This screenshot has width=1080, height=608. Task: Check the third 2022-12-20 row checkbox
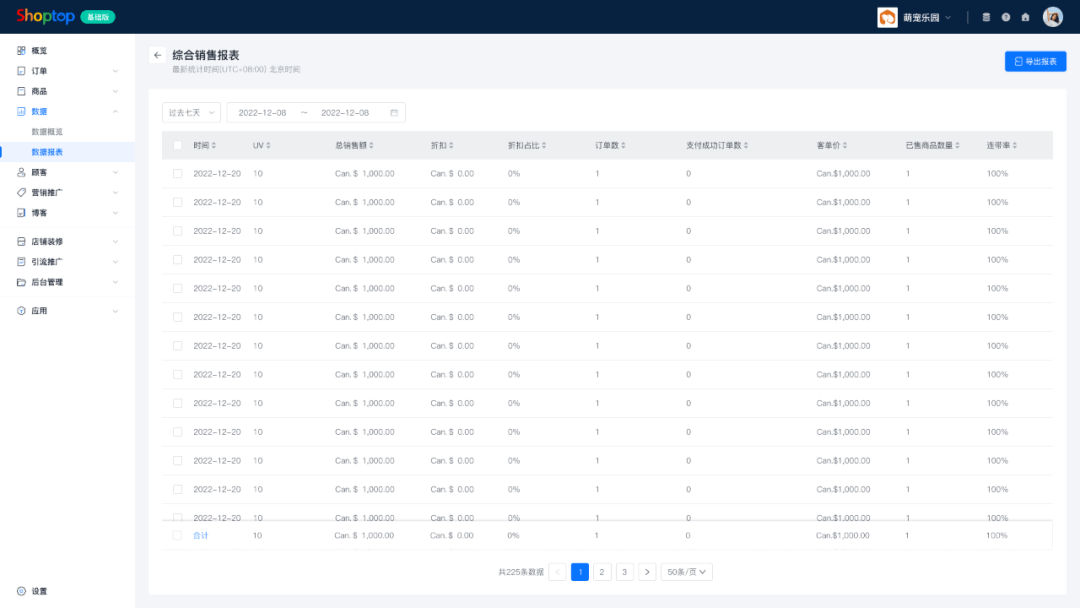pyautogui.click(x=178, y=231)
